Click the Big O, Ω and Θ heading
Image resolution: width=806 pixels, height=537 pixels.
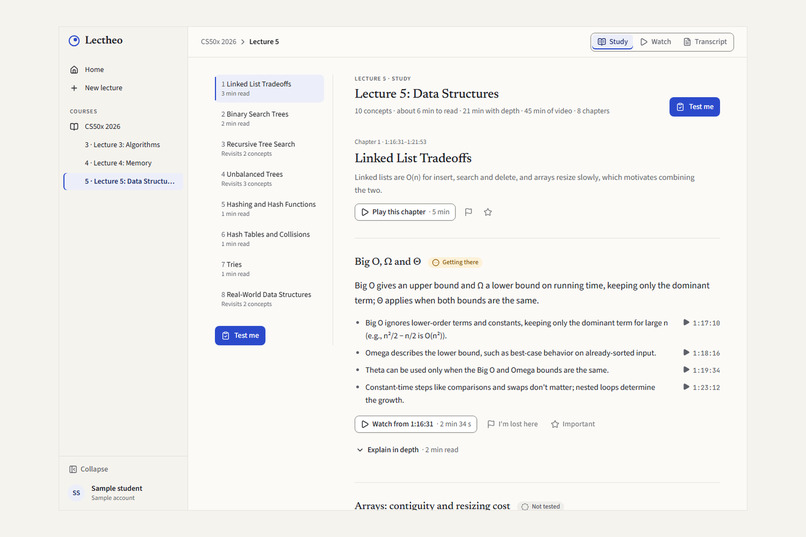point(388,262)
